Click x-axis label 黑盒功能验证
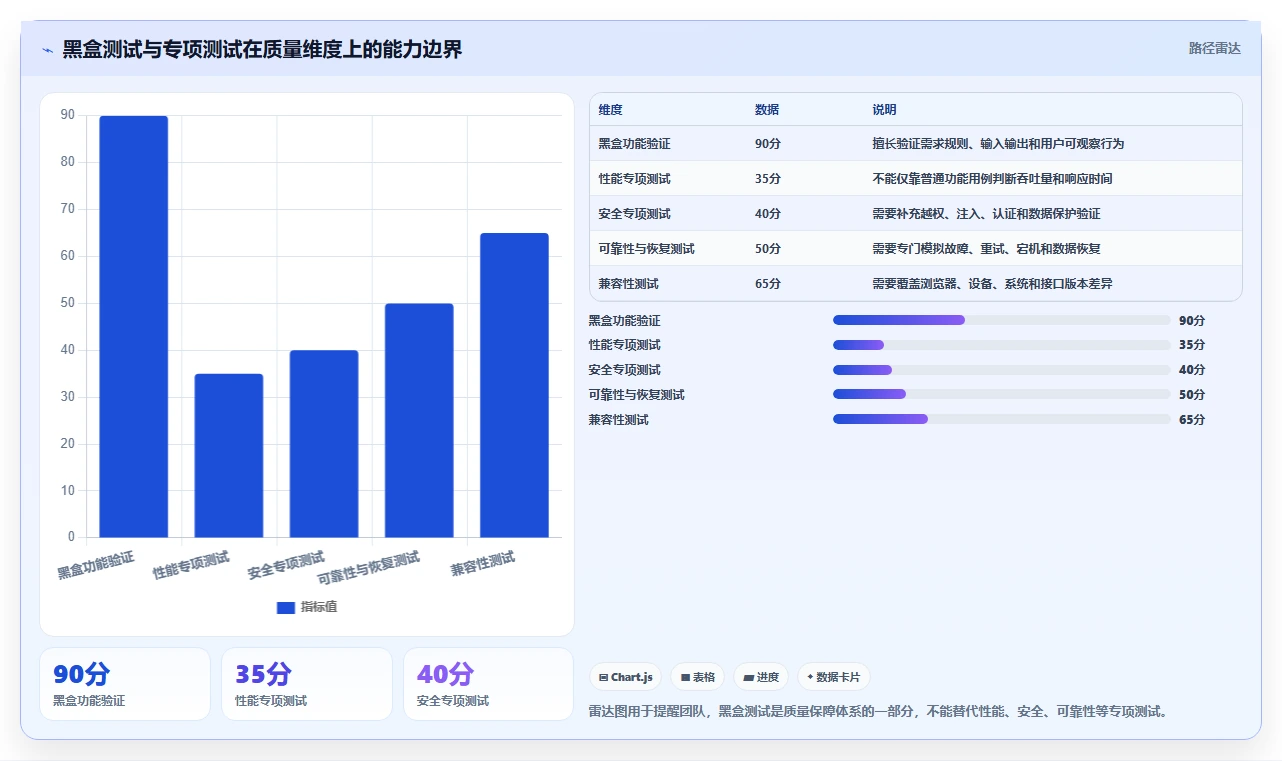Viewport: 1282px width, 761px height. pos(96,565)
